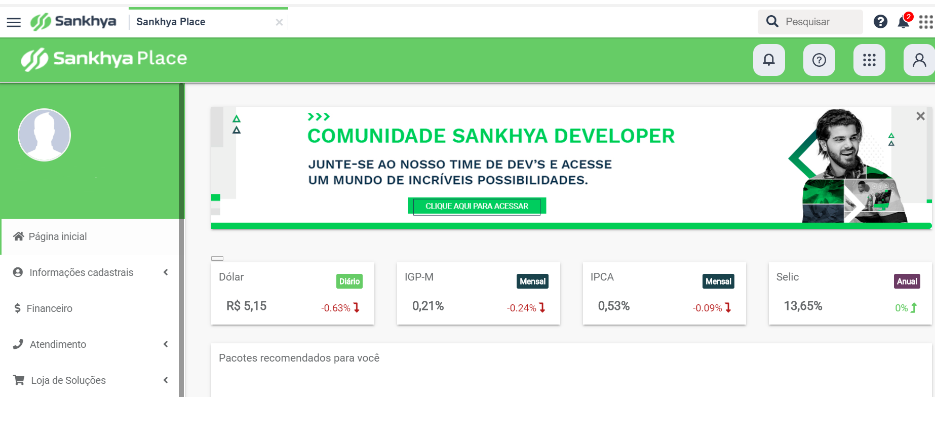Click the cart icon beside Loja de Soluções
Screen dimensions: 951x430
[19, 380]
